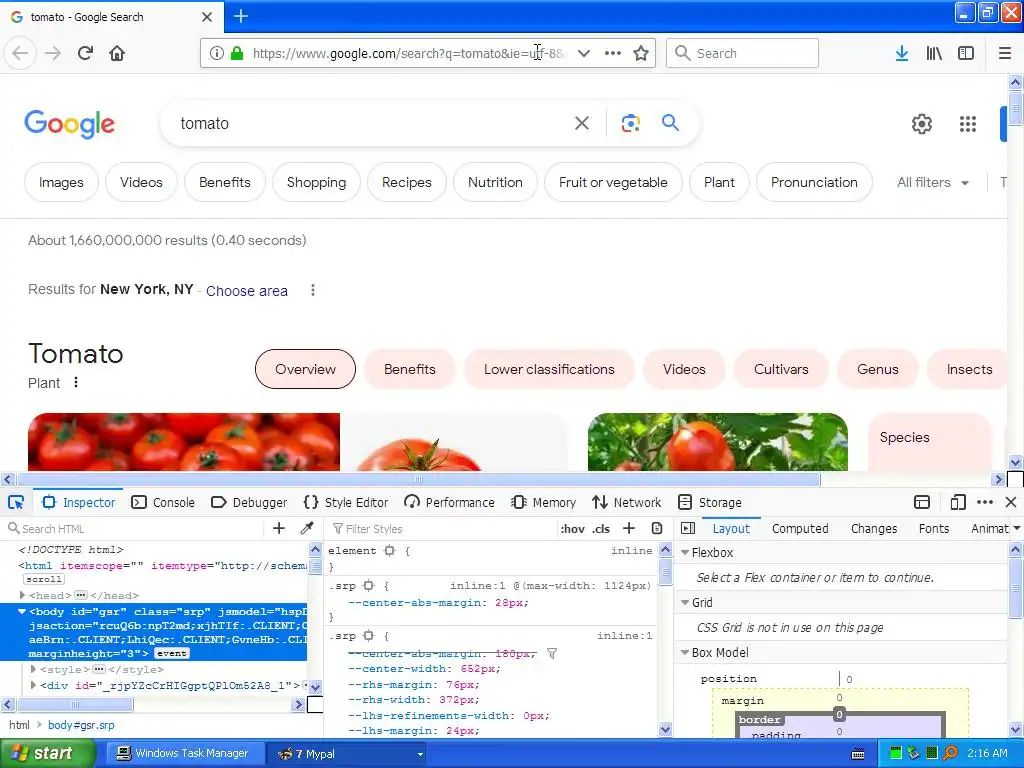The image size is (1024, 768).
Task: Open the Style Editor tab
Action: [x=345, y=502]
